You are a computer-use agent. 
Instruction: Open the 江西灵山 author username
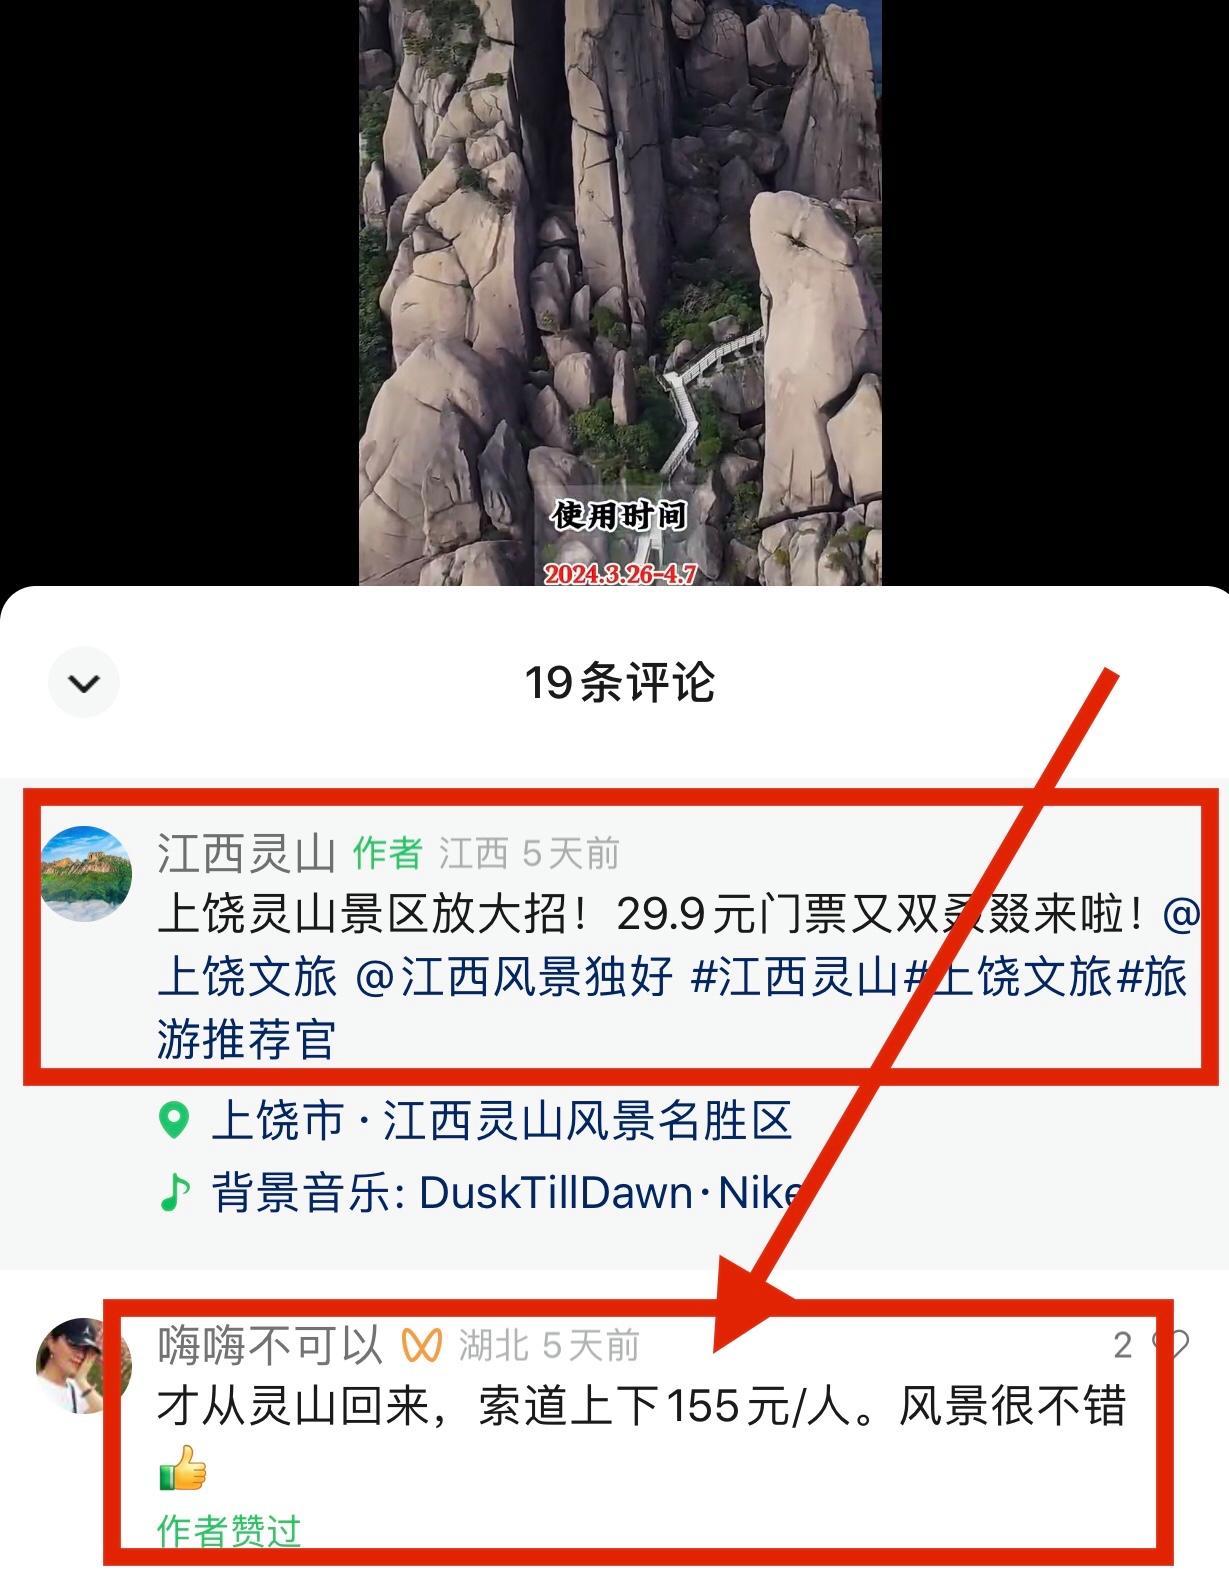[246, 853]
